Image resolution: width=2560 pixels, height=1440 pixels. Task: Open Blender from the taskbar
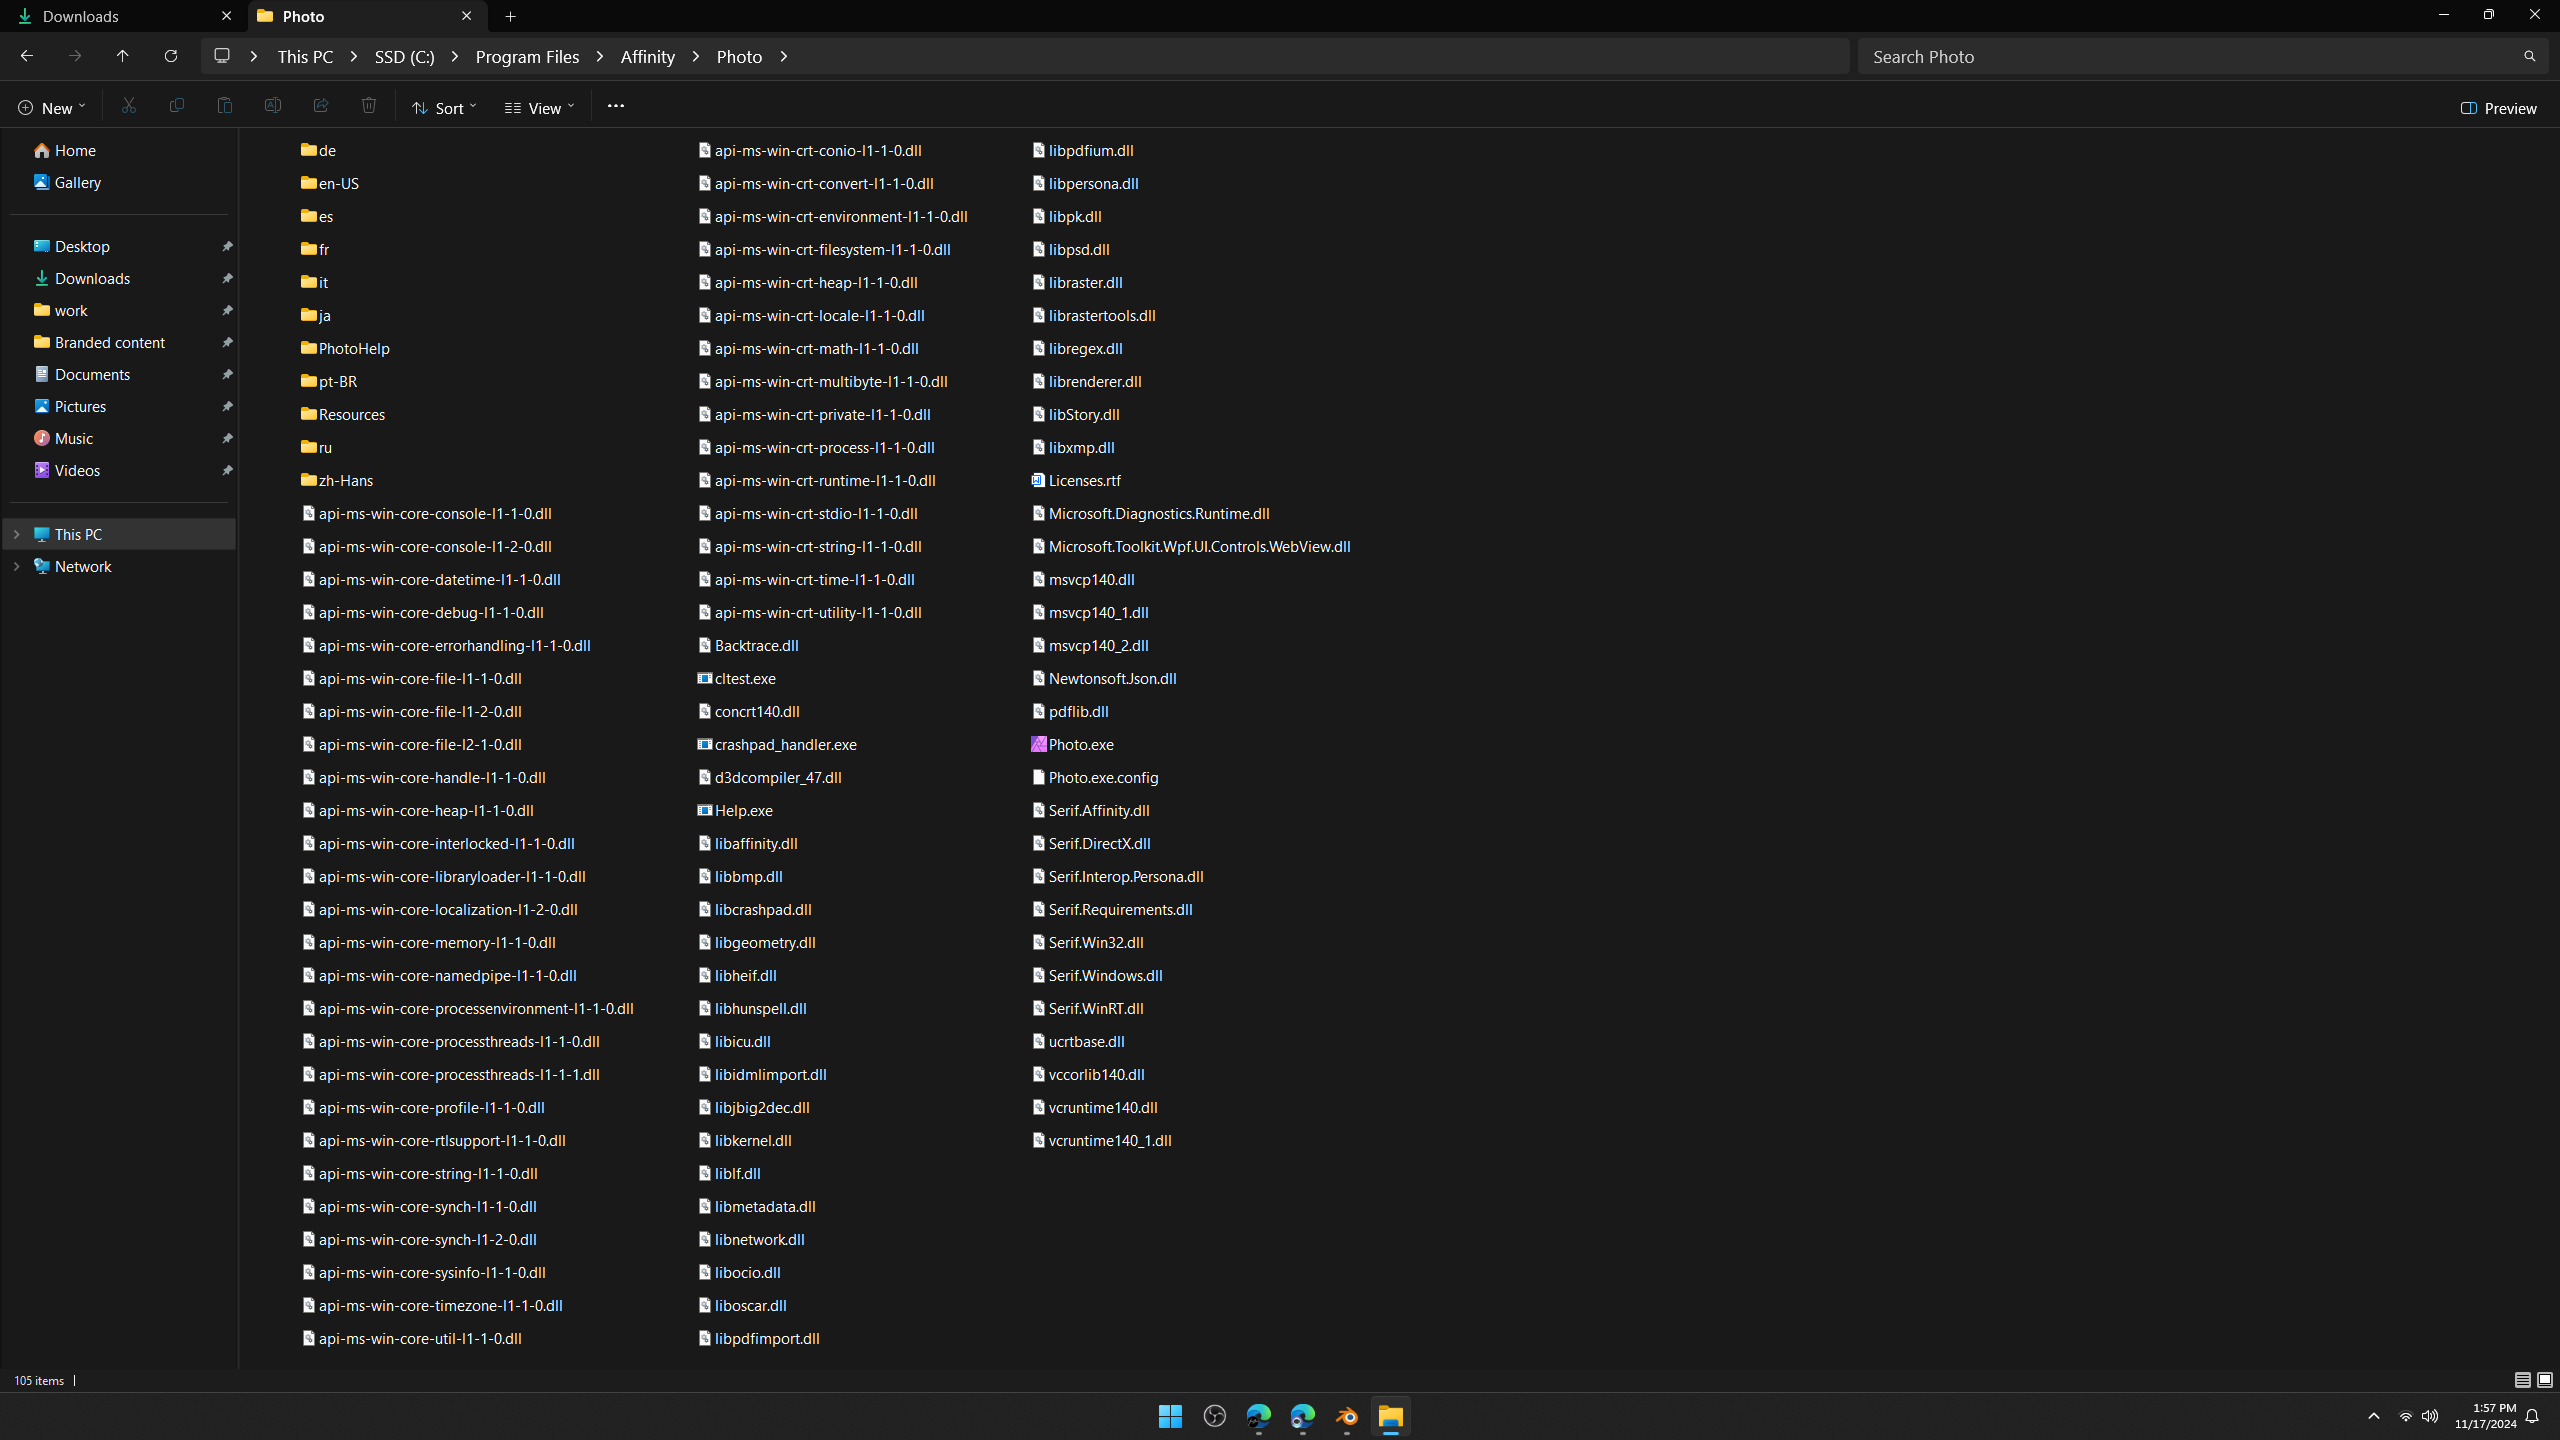(1347, 1416)
